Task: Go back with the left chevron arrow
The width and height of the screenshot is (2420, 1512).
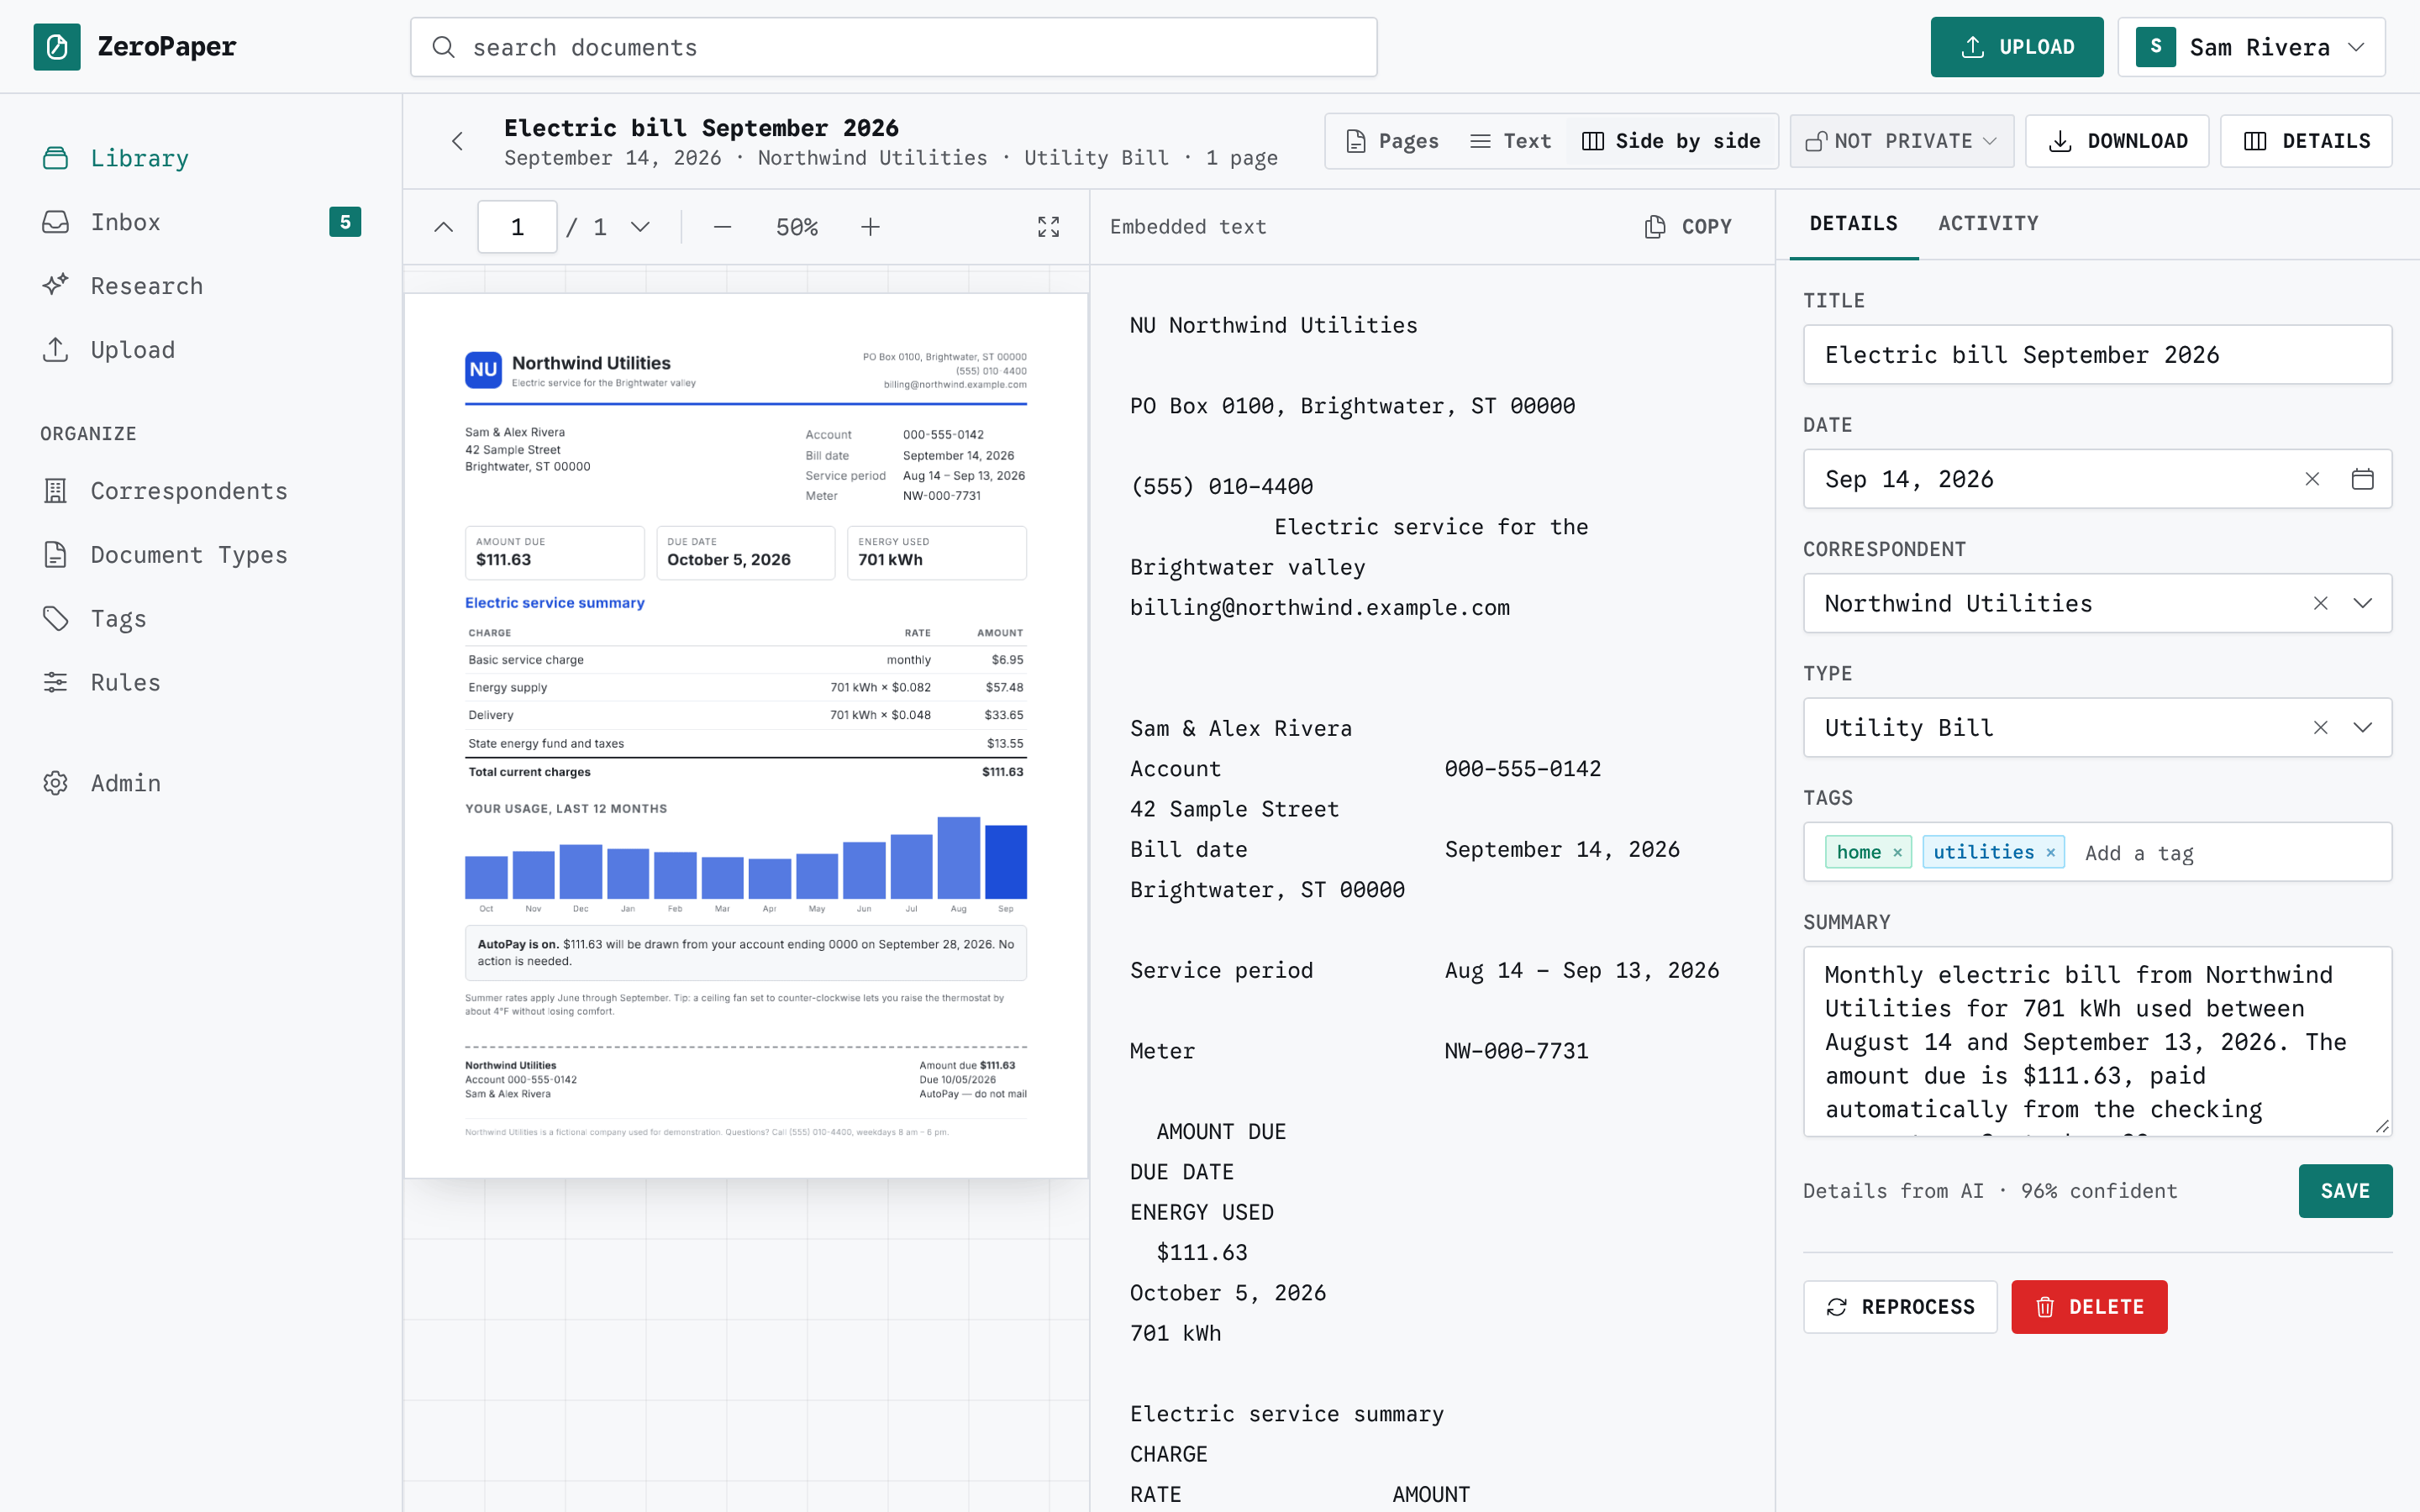Action: click(x=457, y=141)
